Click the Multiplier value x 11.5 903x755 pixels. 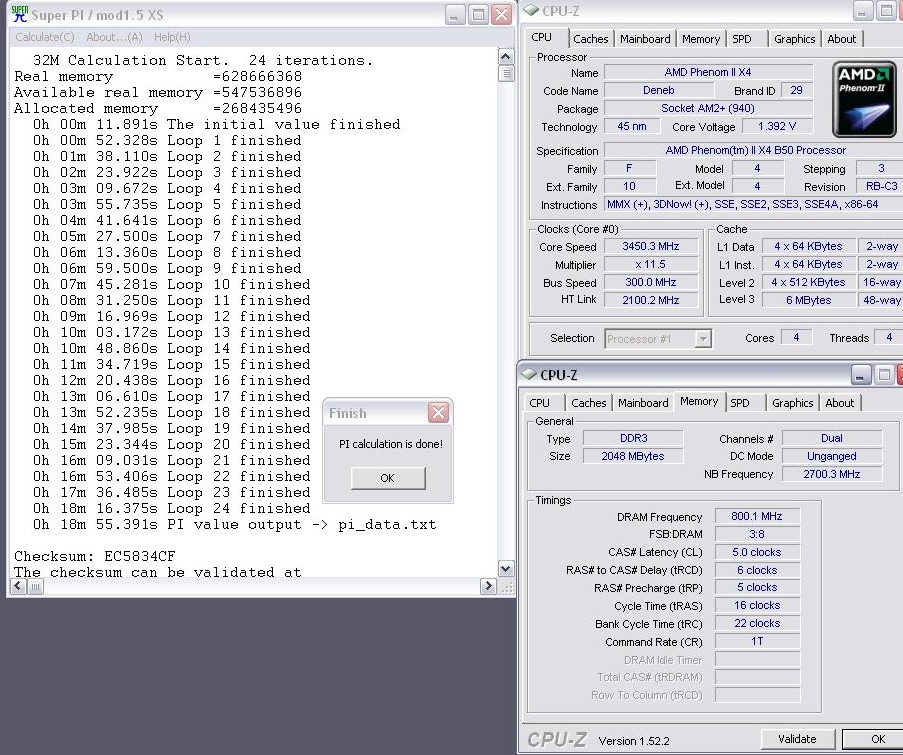coord(651,264)
